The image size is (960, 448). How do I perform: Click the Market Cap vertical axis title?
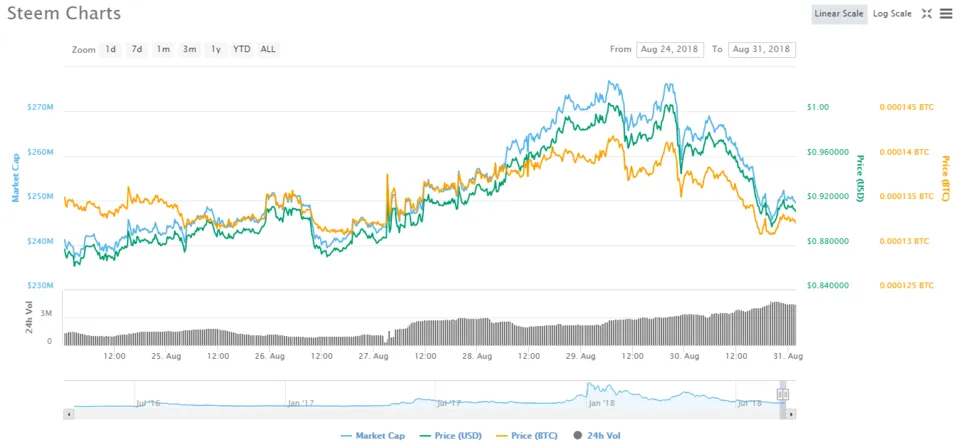point(17,177)
